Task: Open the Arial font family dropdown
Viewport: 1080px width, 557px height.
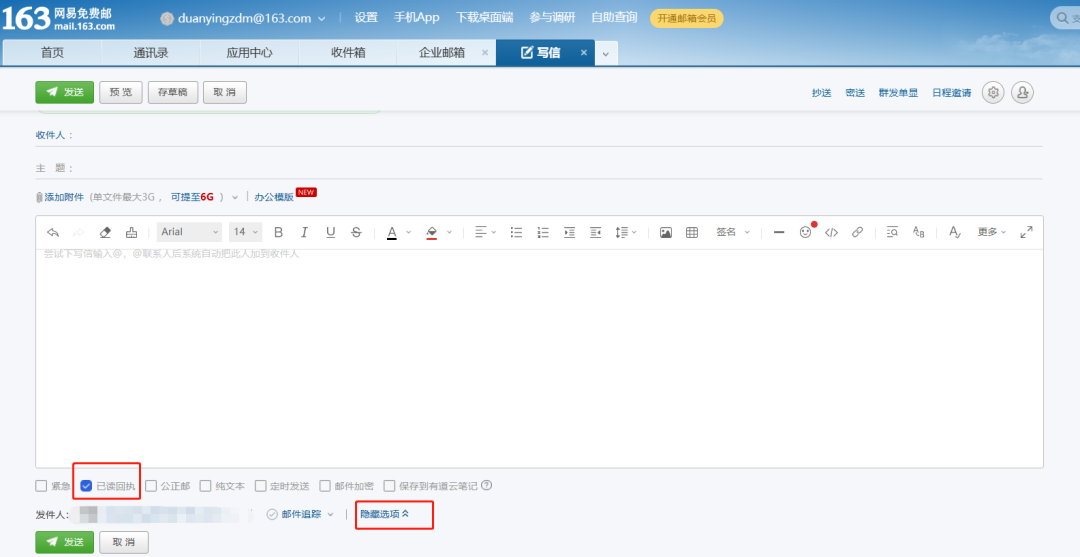Action: 189,232
